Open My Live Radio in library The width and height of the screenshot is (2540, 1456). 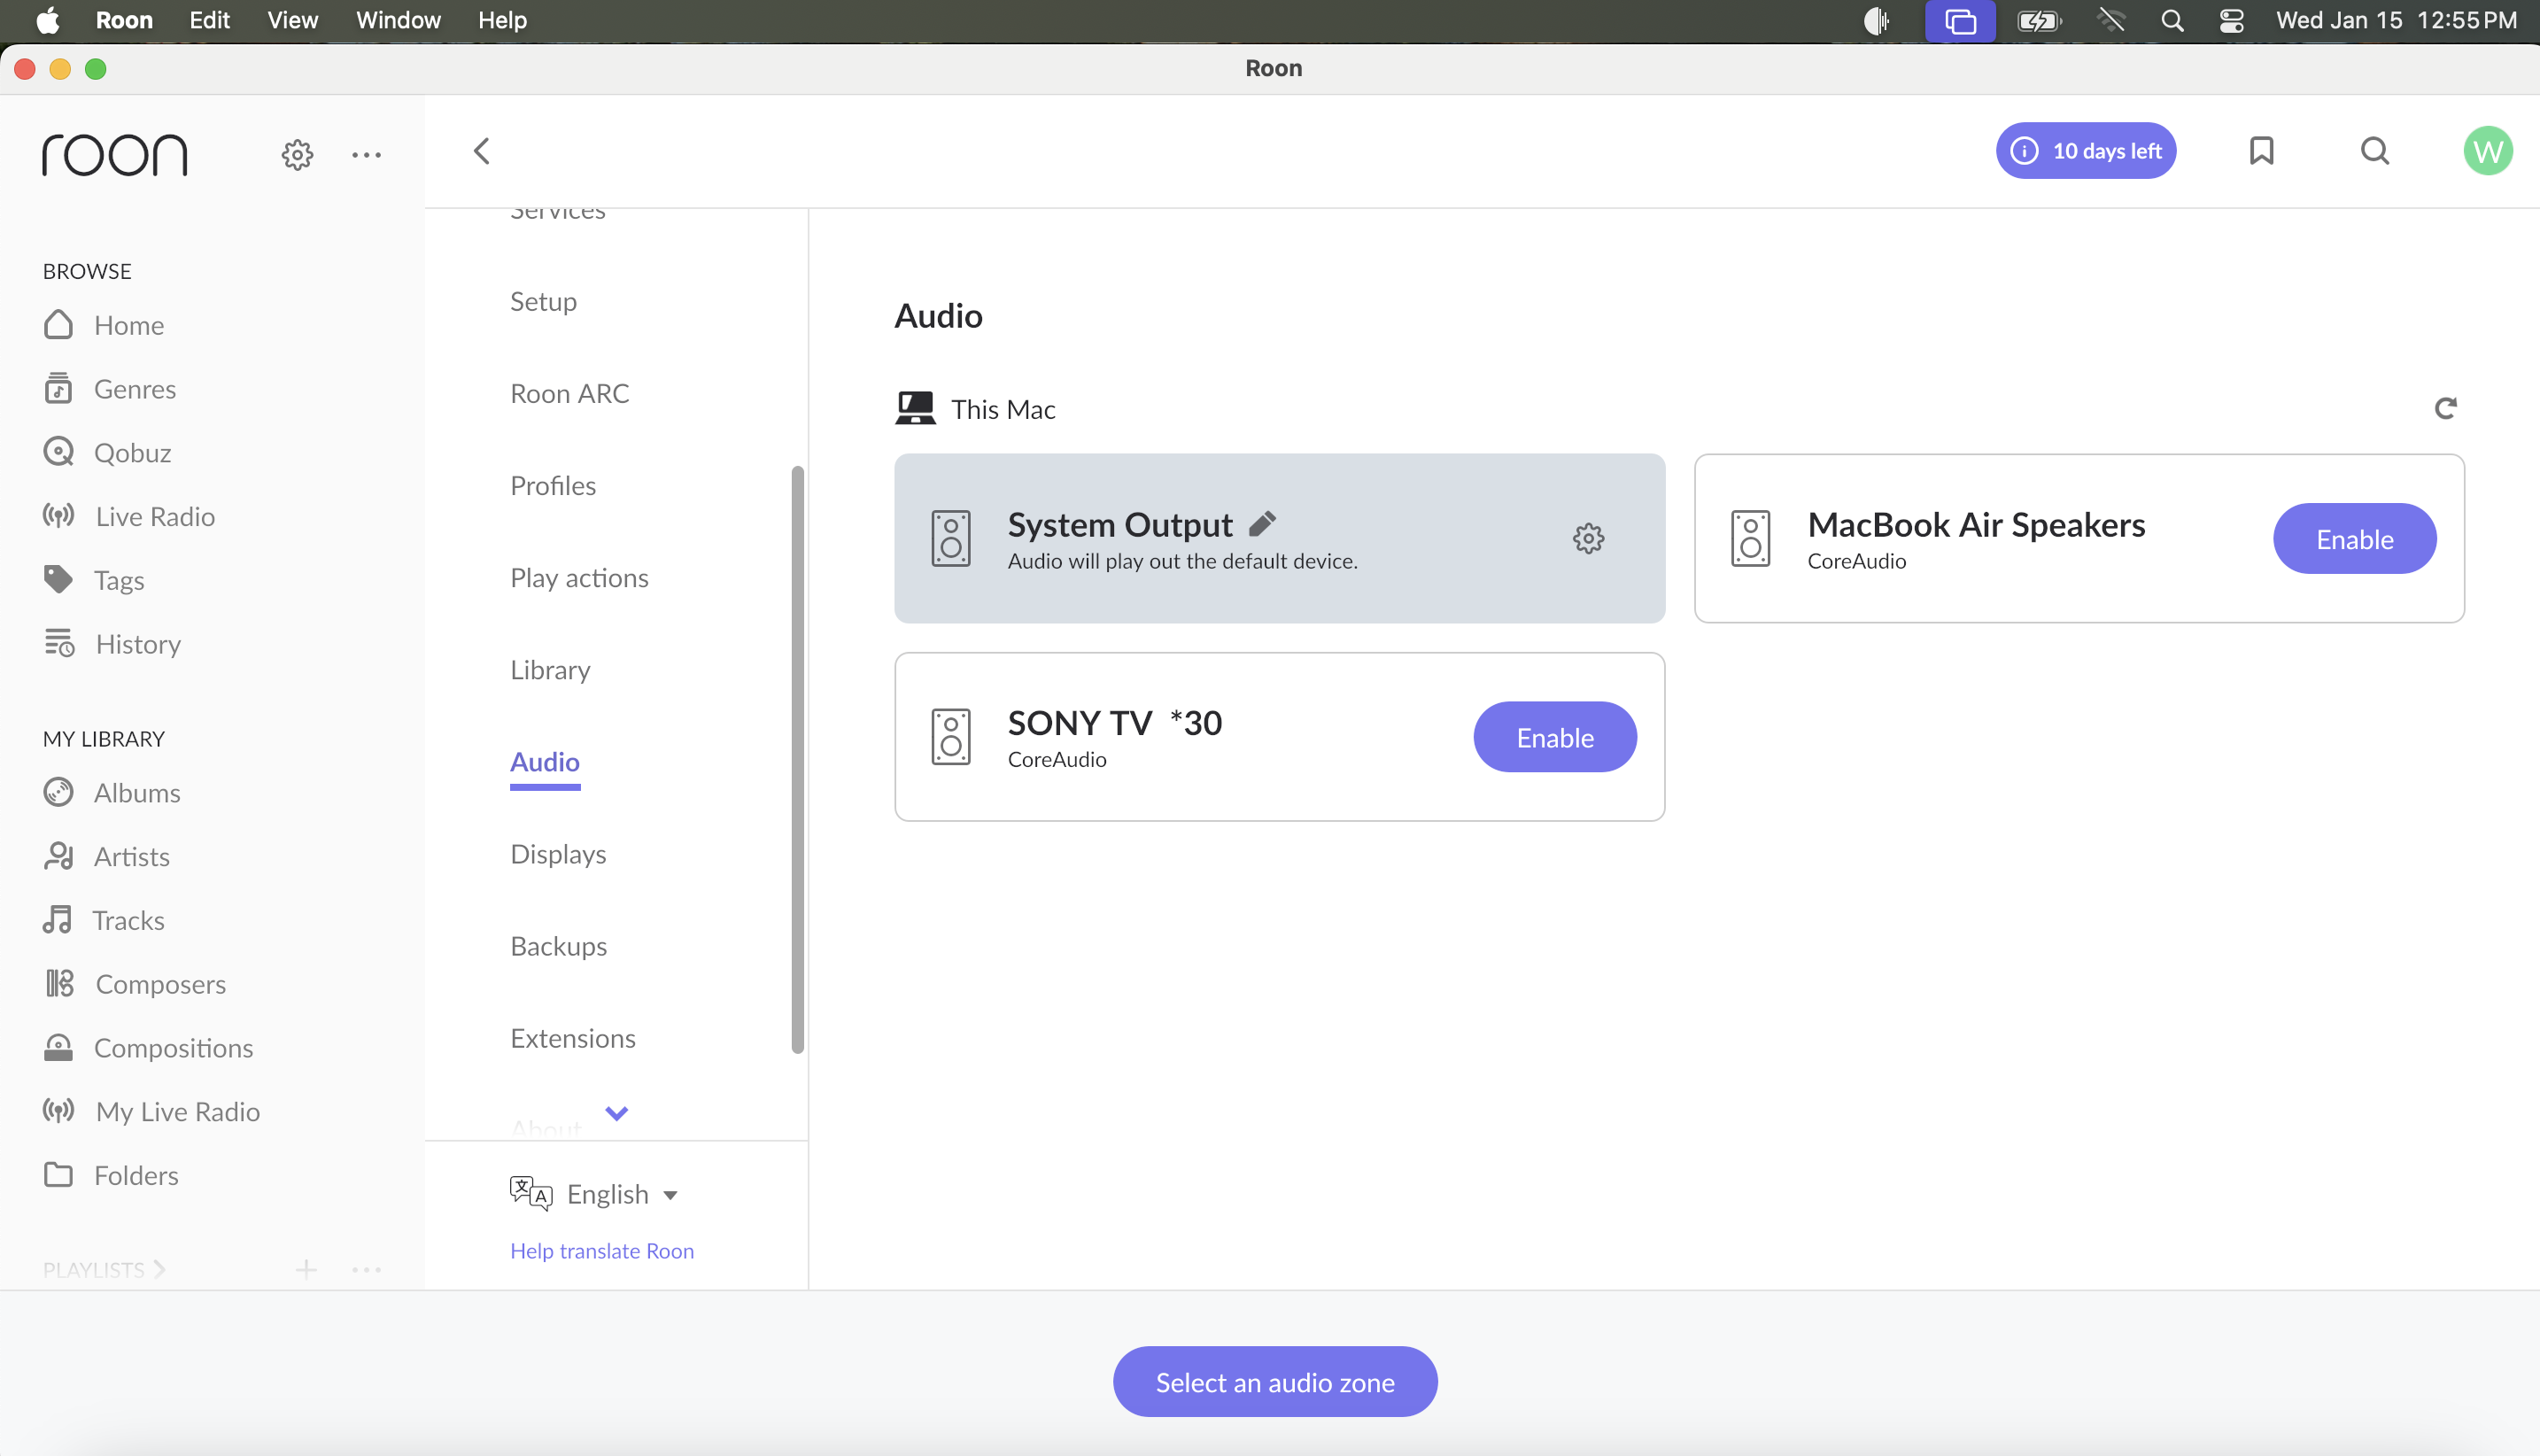coord(151,1111)
